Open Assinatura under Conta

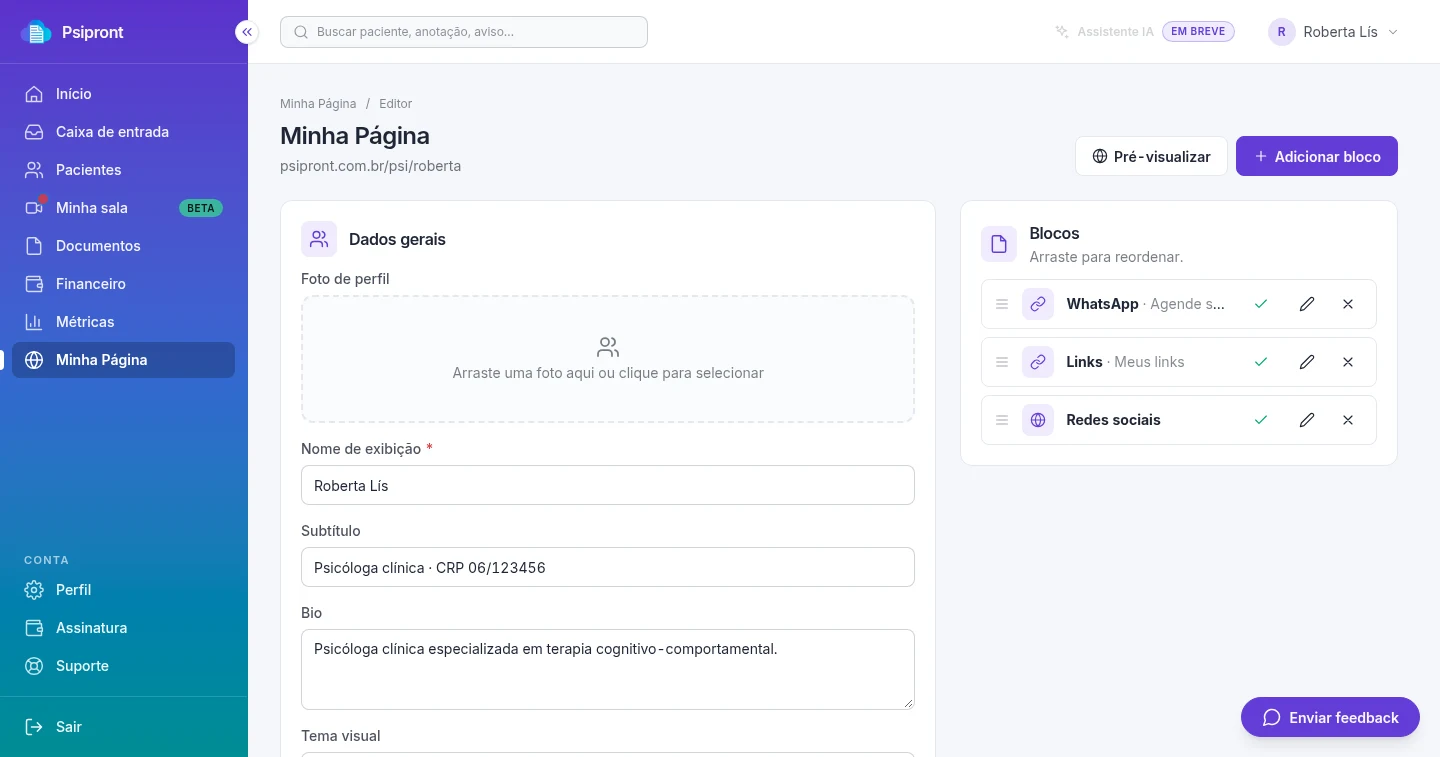coord(123,628)
